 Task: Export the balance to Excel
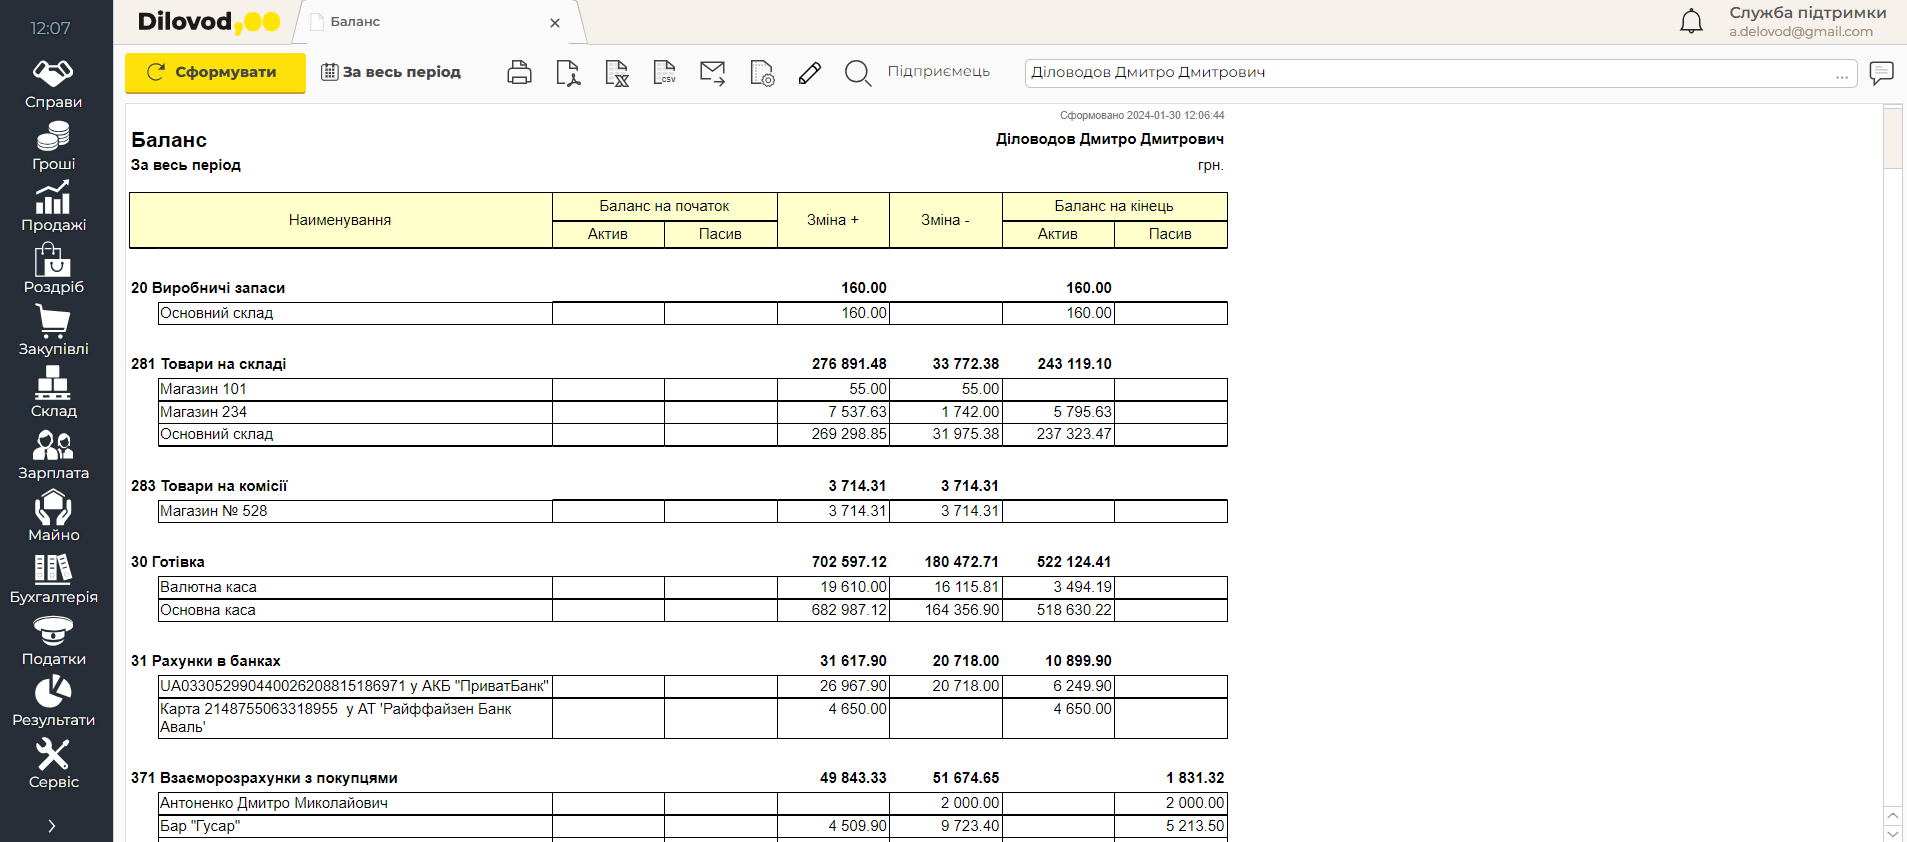click(617, 73)
